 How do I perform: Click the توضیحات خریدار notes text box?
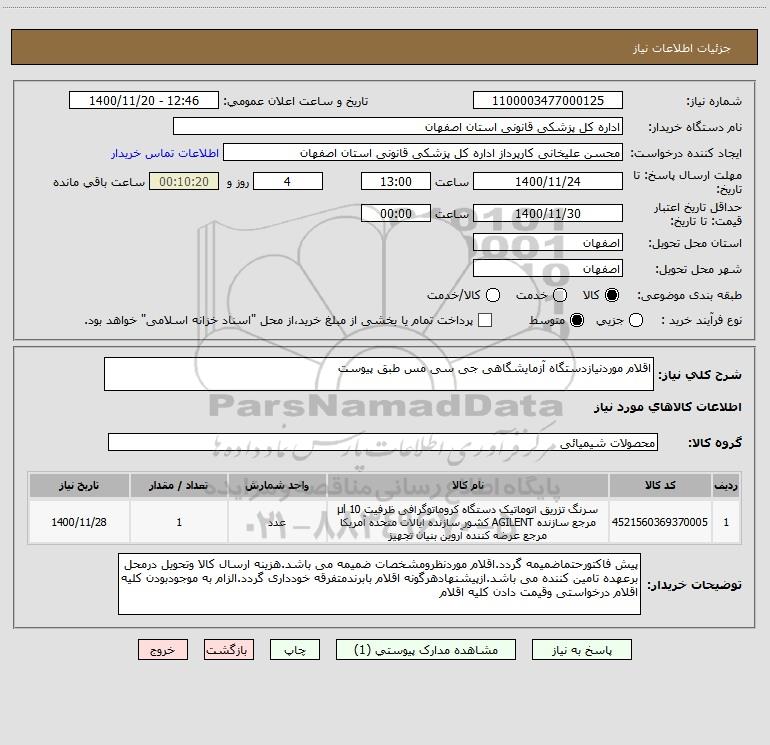coord(379,584)
